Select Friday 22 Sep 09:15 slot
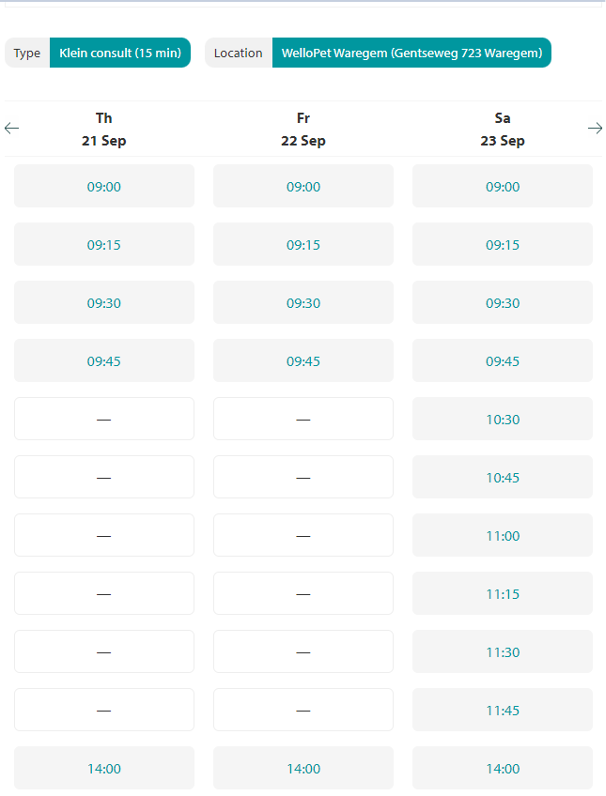 tap(303, 244)
